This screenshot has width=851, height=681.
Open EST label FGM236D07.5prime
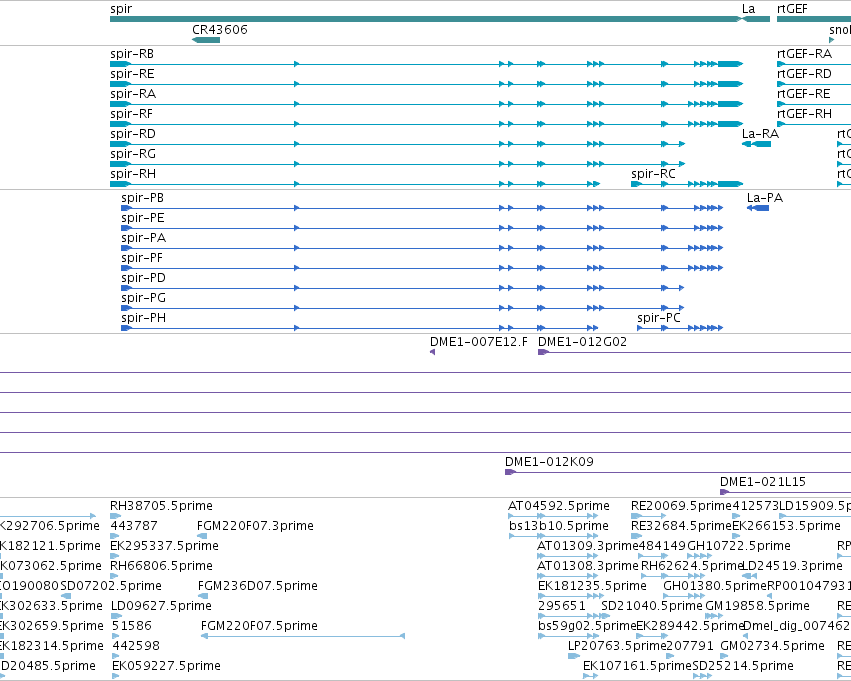coord(258,586)
